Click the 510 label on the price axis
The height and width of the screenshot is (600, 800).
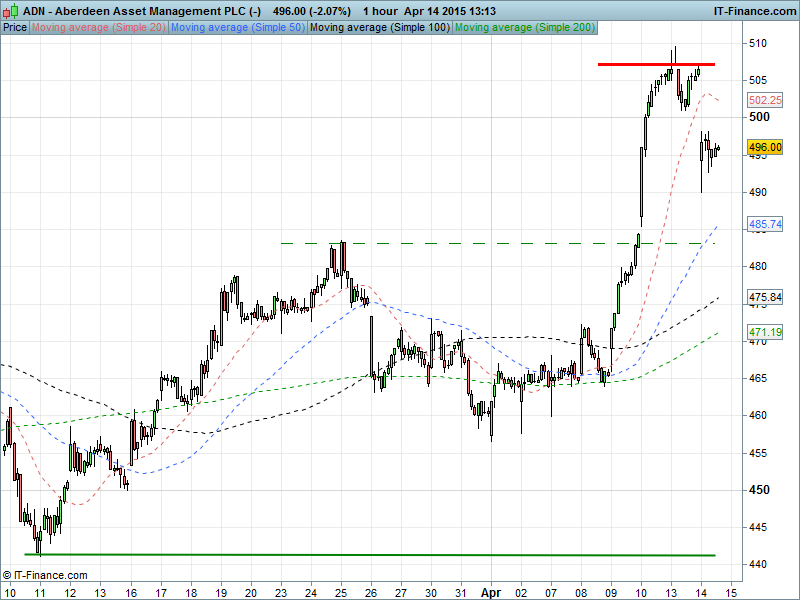point(759,44)
